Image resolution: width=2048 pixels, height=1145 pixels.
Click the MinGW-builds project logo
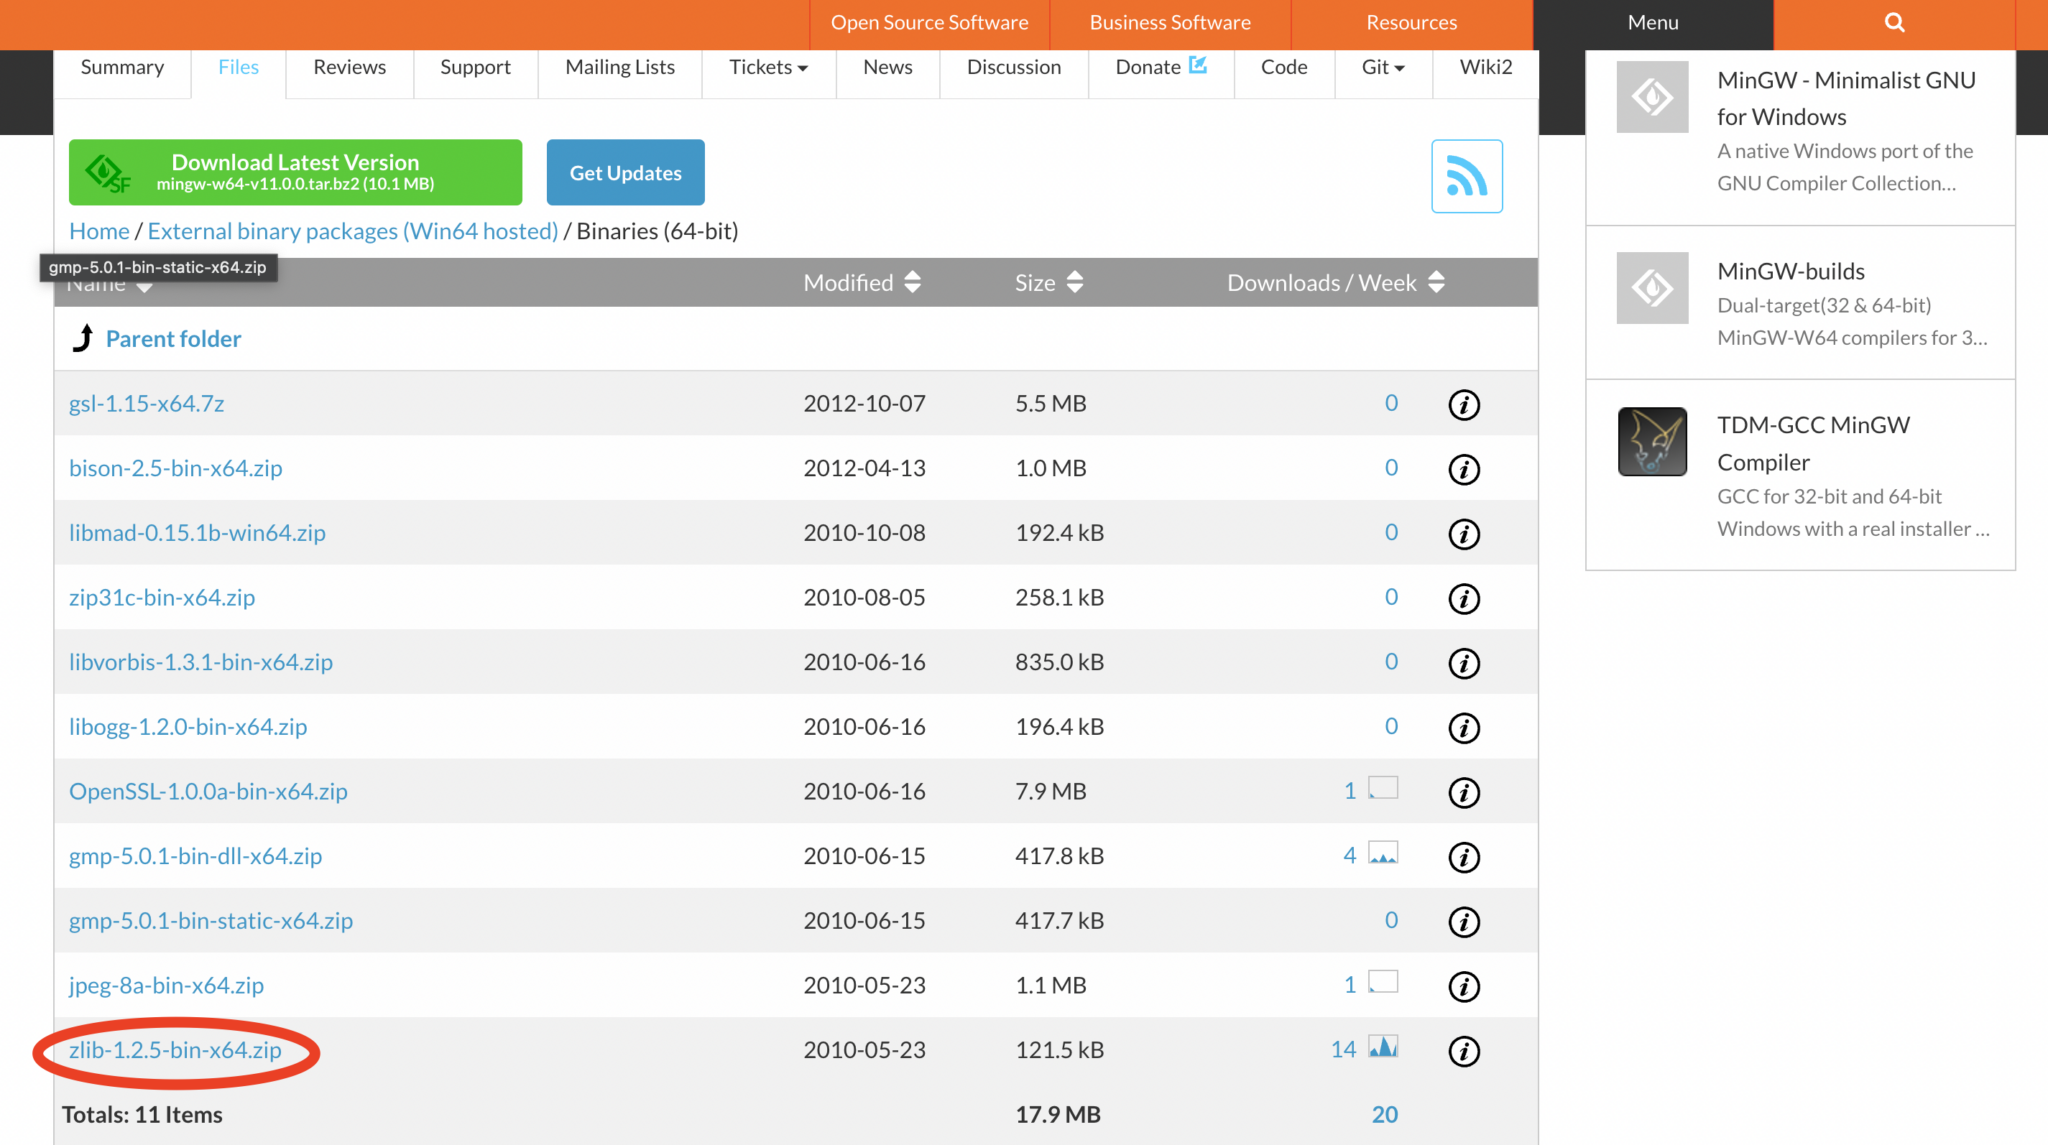pos(1652,288)
